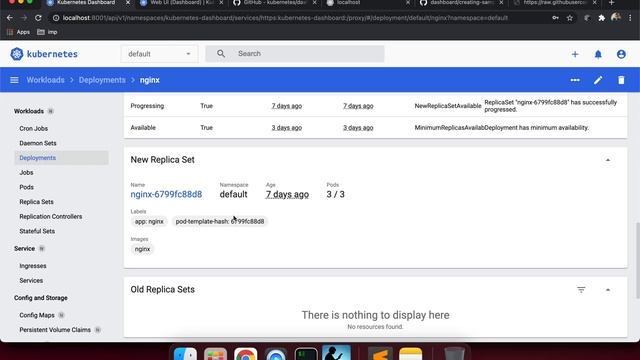Image resolution: width=640 pixels, height=360 pixels.
Task: Click the Kubernetes logo icon
Action: (x=17, y=54)
